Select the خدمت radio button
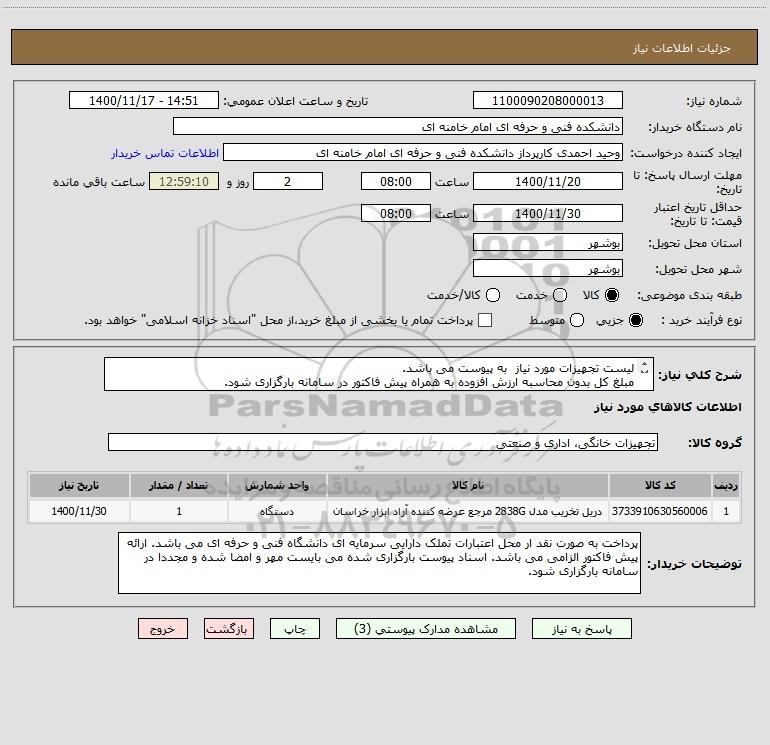 560,295
